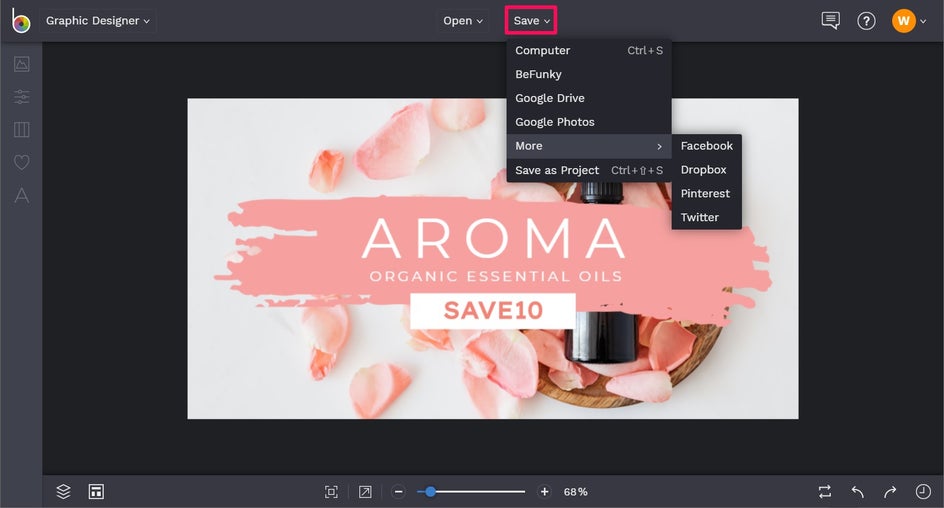Collapse the Save dropdown menu
944x508 pixels.
(531, 20)
